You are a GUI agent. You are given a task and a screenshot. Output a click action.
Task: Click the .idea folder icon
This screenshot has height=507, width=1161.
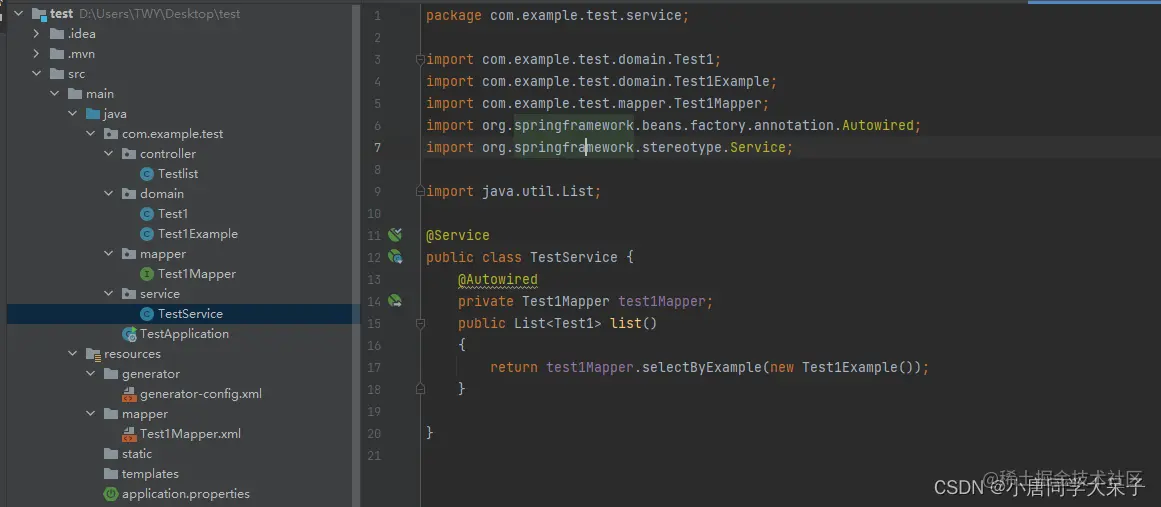pyautogui.click(x=57, y=33)
